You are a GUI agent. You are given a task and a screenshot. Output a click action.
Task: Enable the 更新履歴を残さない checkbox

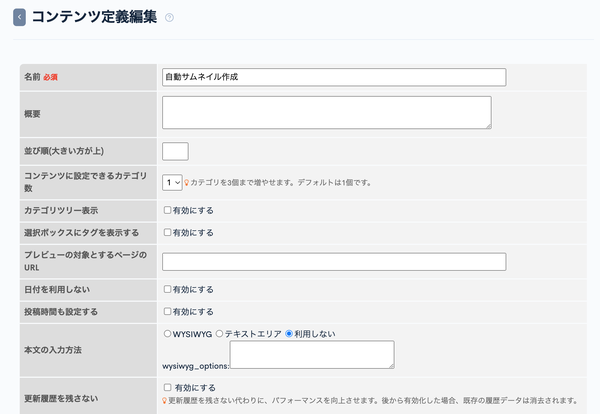(167, 387)
